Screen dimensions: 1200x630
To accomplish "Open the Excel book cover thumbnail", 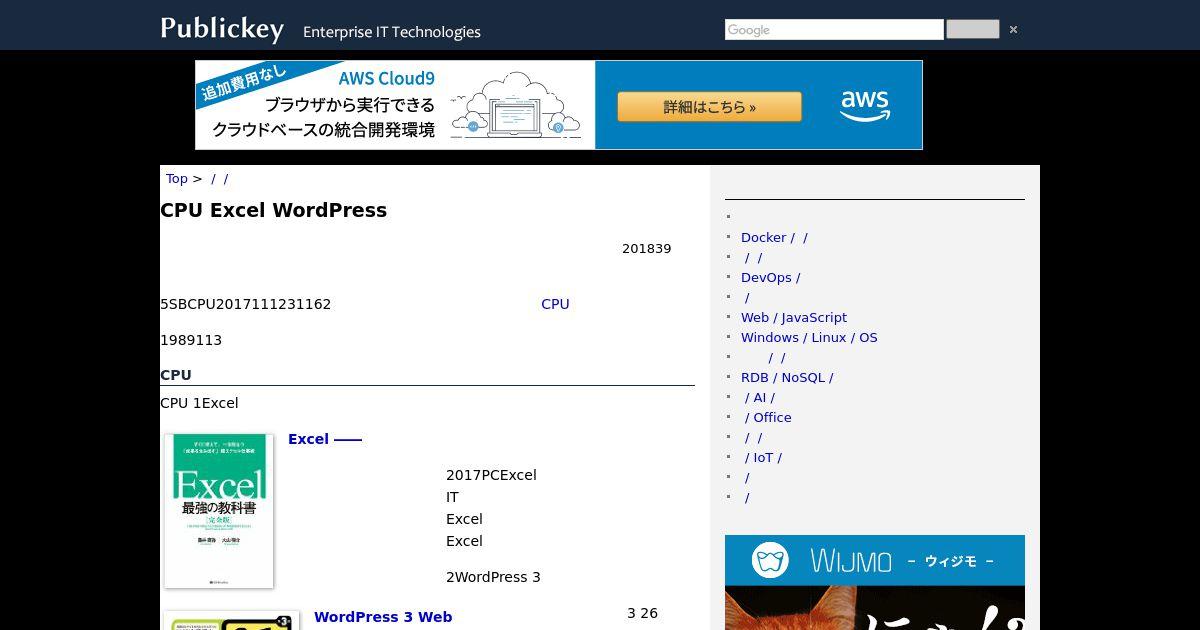I will click(219, 511).
